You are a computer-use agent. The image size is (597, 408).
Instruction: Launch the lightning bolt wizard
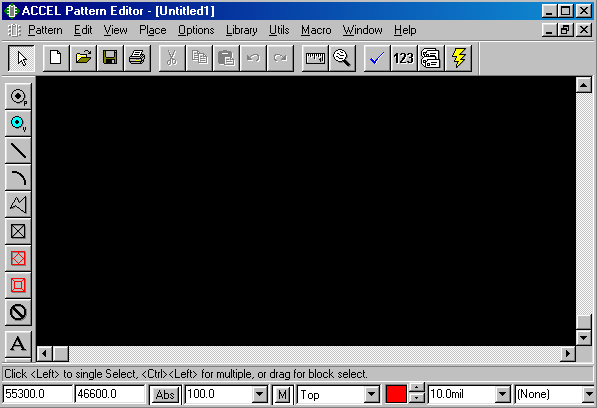pos(458,58)
